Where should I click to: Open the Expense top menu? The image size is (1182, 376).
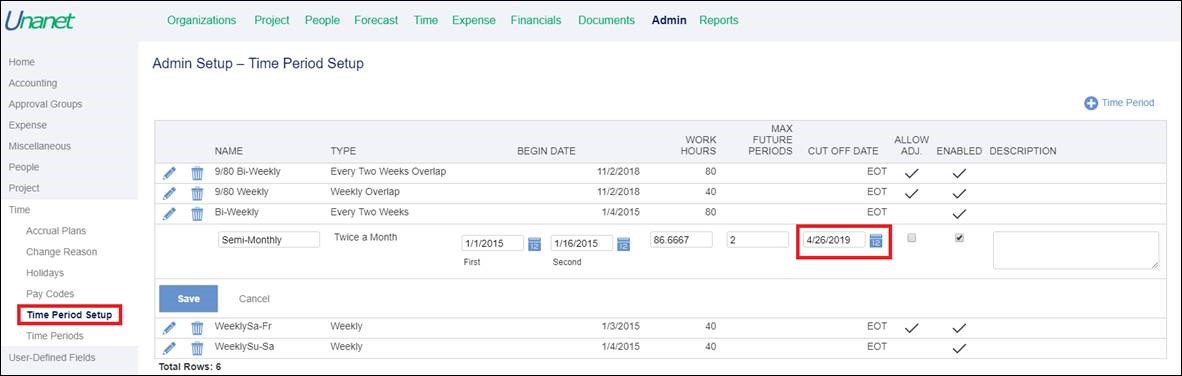(474, 20)
